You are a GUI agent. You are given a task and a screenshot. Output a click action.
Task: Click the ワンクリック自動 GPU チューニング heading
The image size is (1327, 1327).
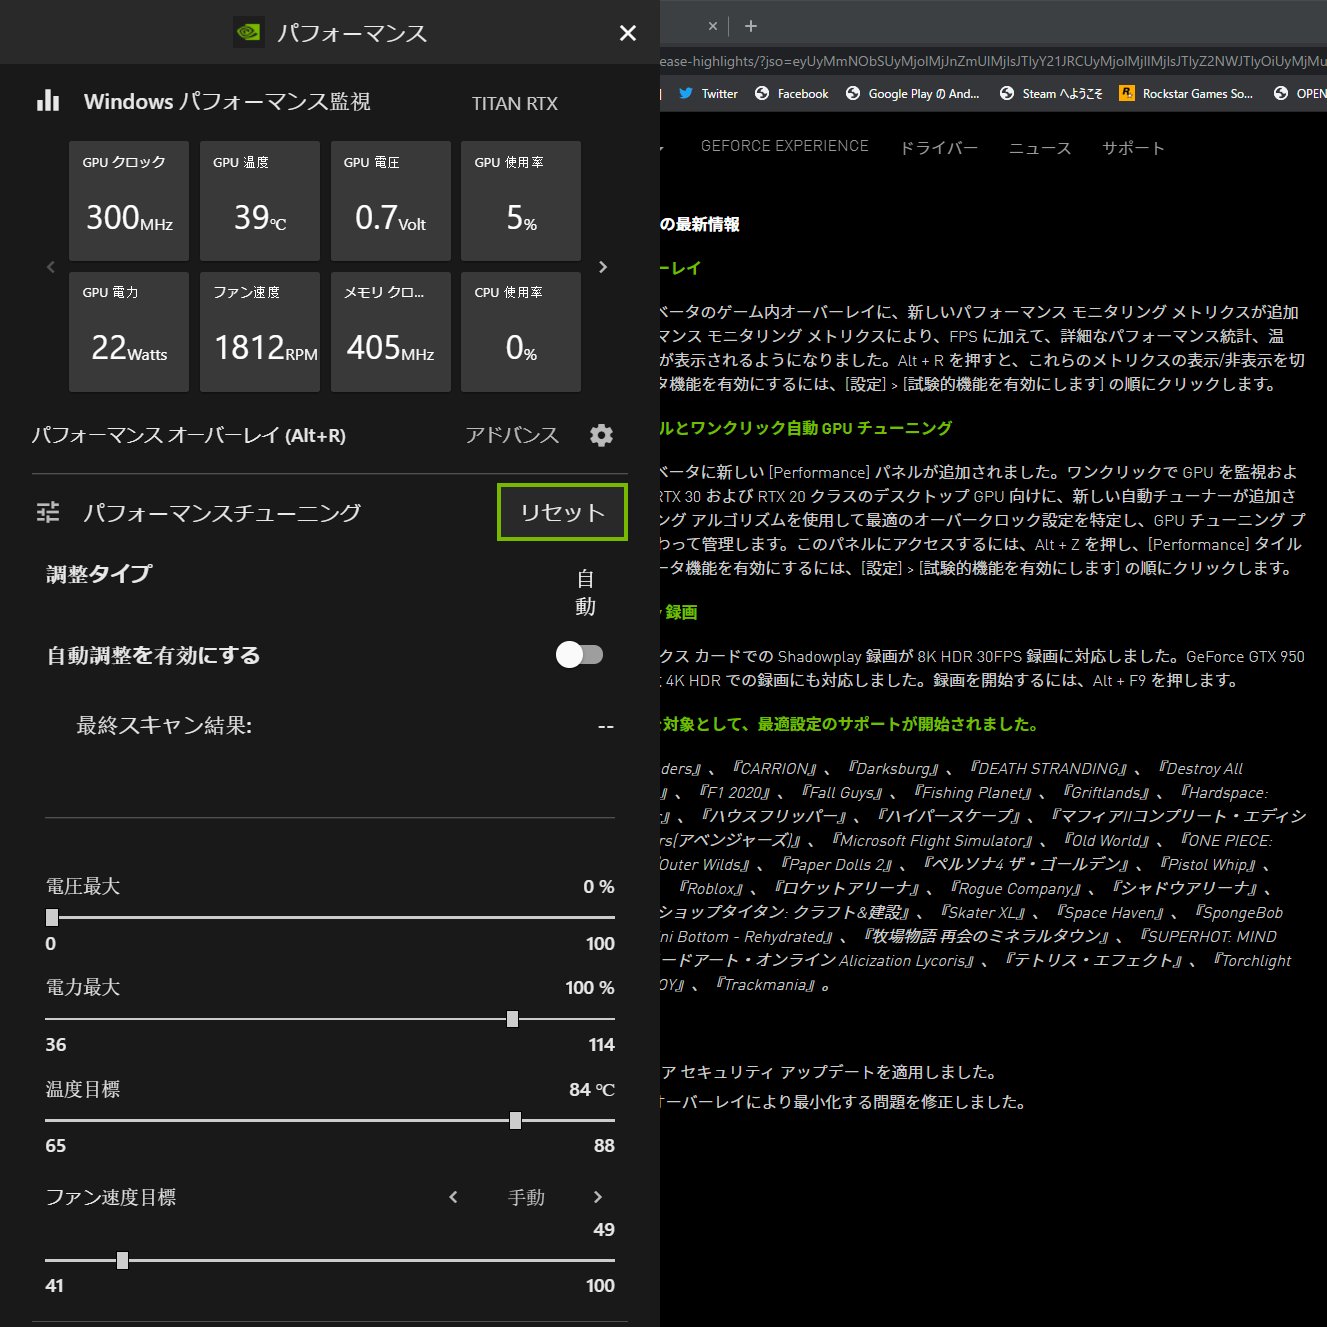click(x=806, y=428)
